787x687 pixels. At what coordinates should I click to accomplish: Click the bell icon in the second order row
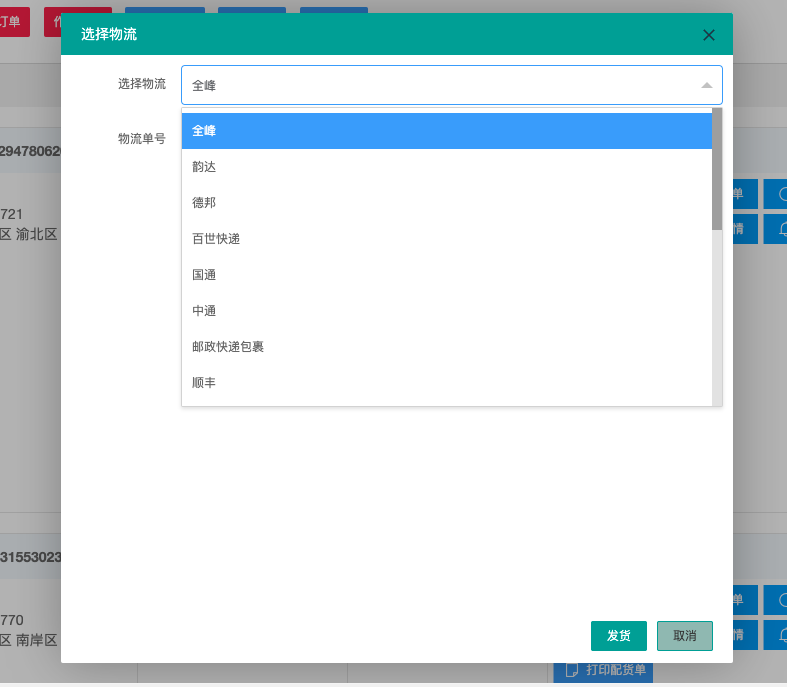(x=781, y=634)
